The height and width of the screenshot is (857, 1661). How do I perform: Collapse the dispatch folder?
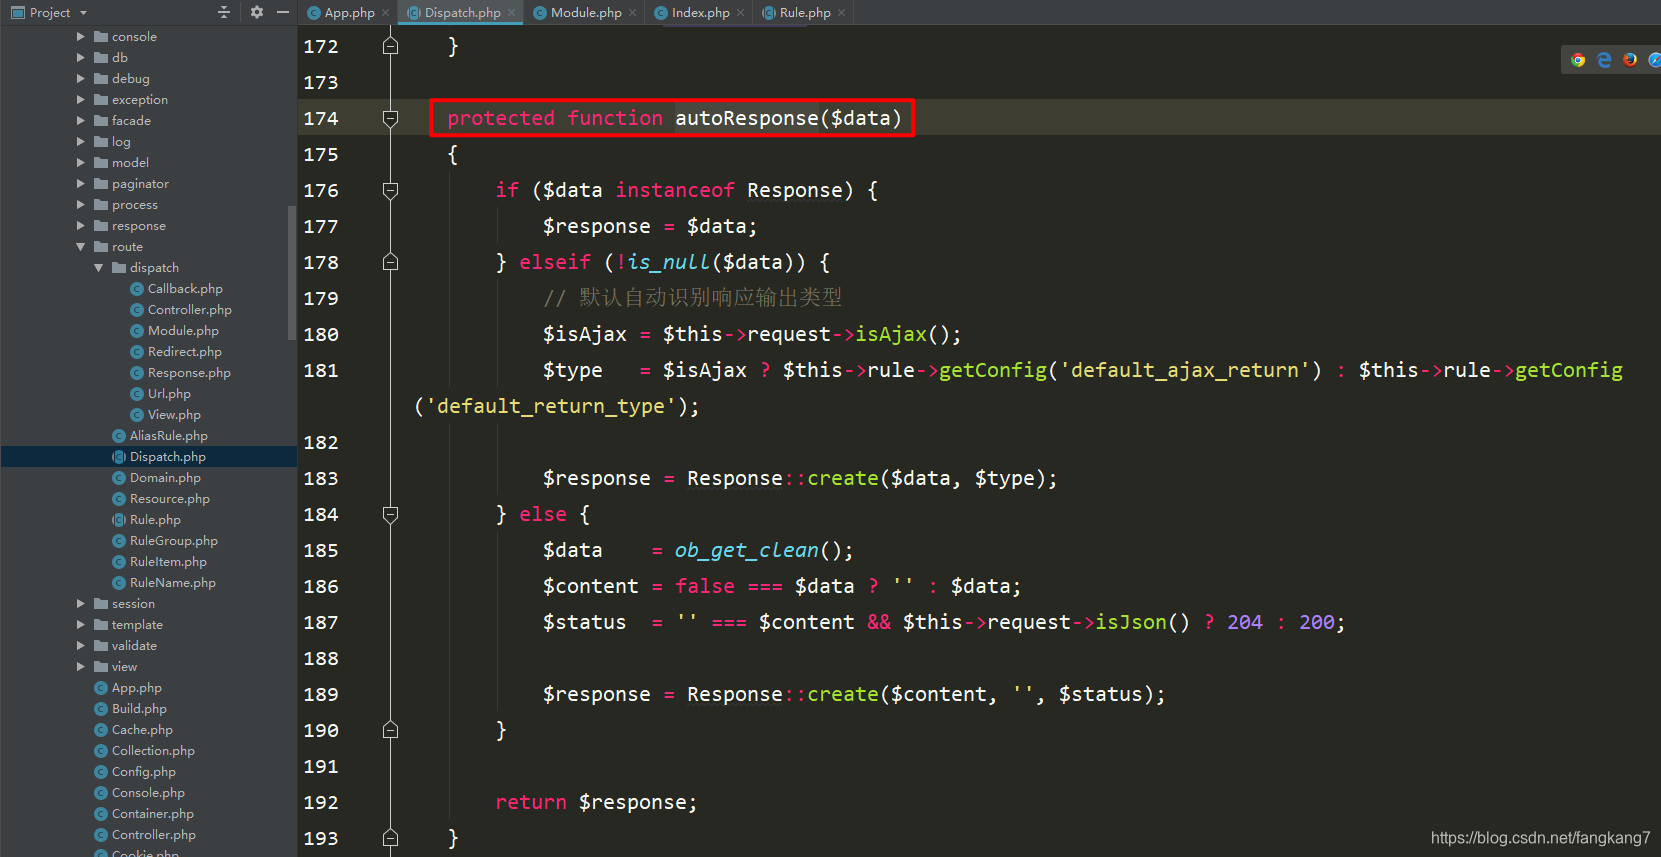[99, 267]
